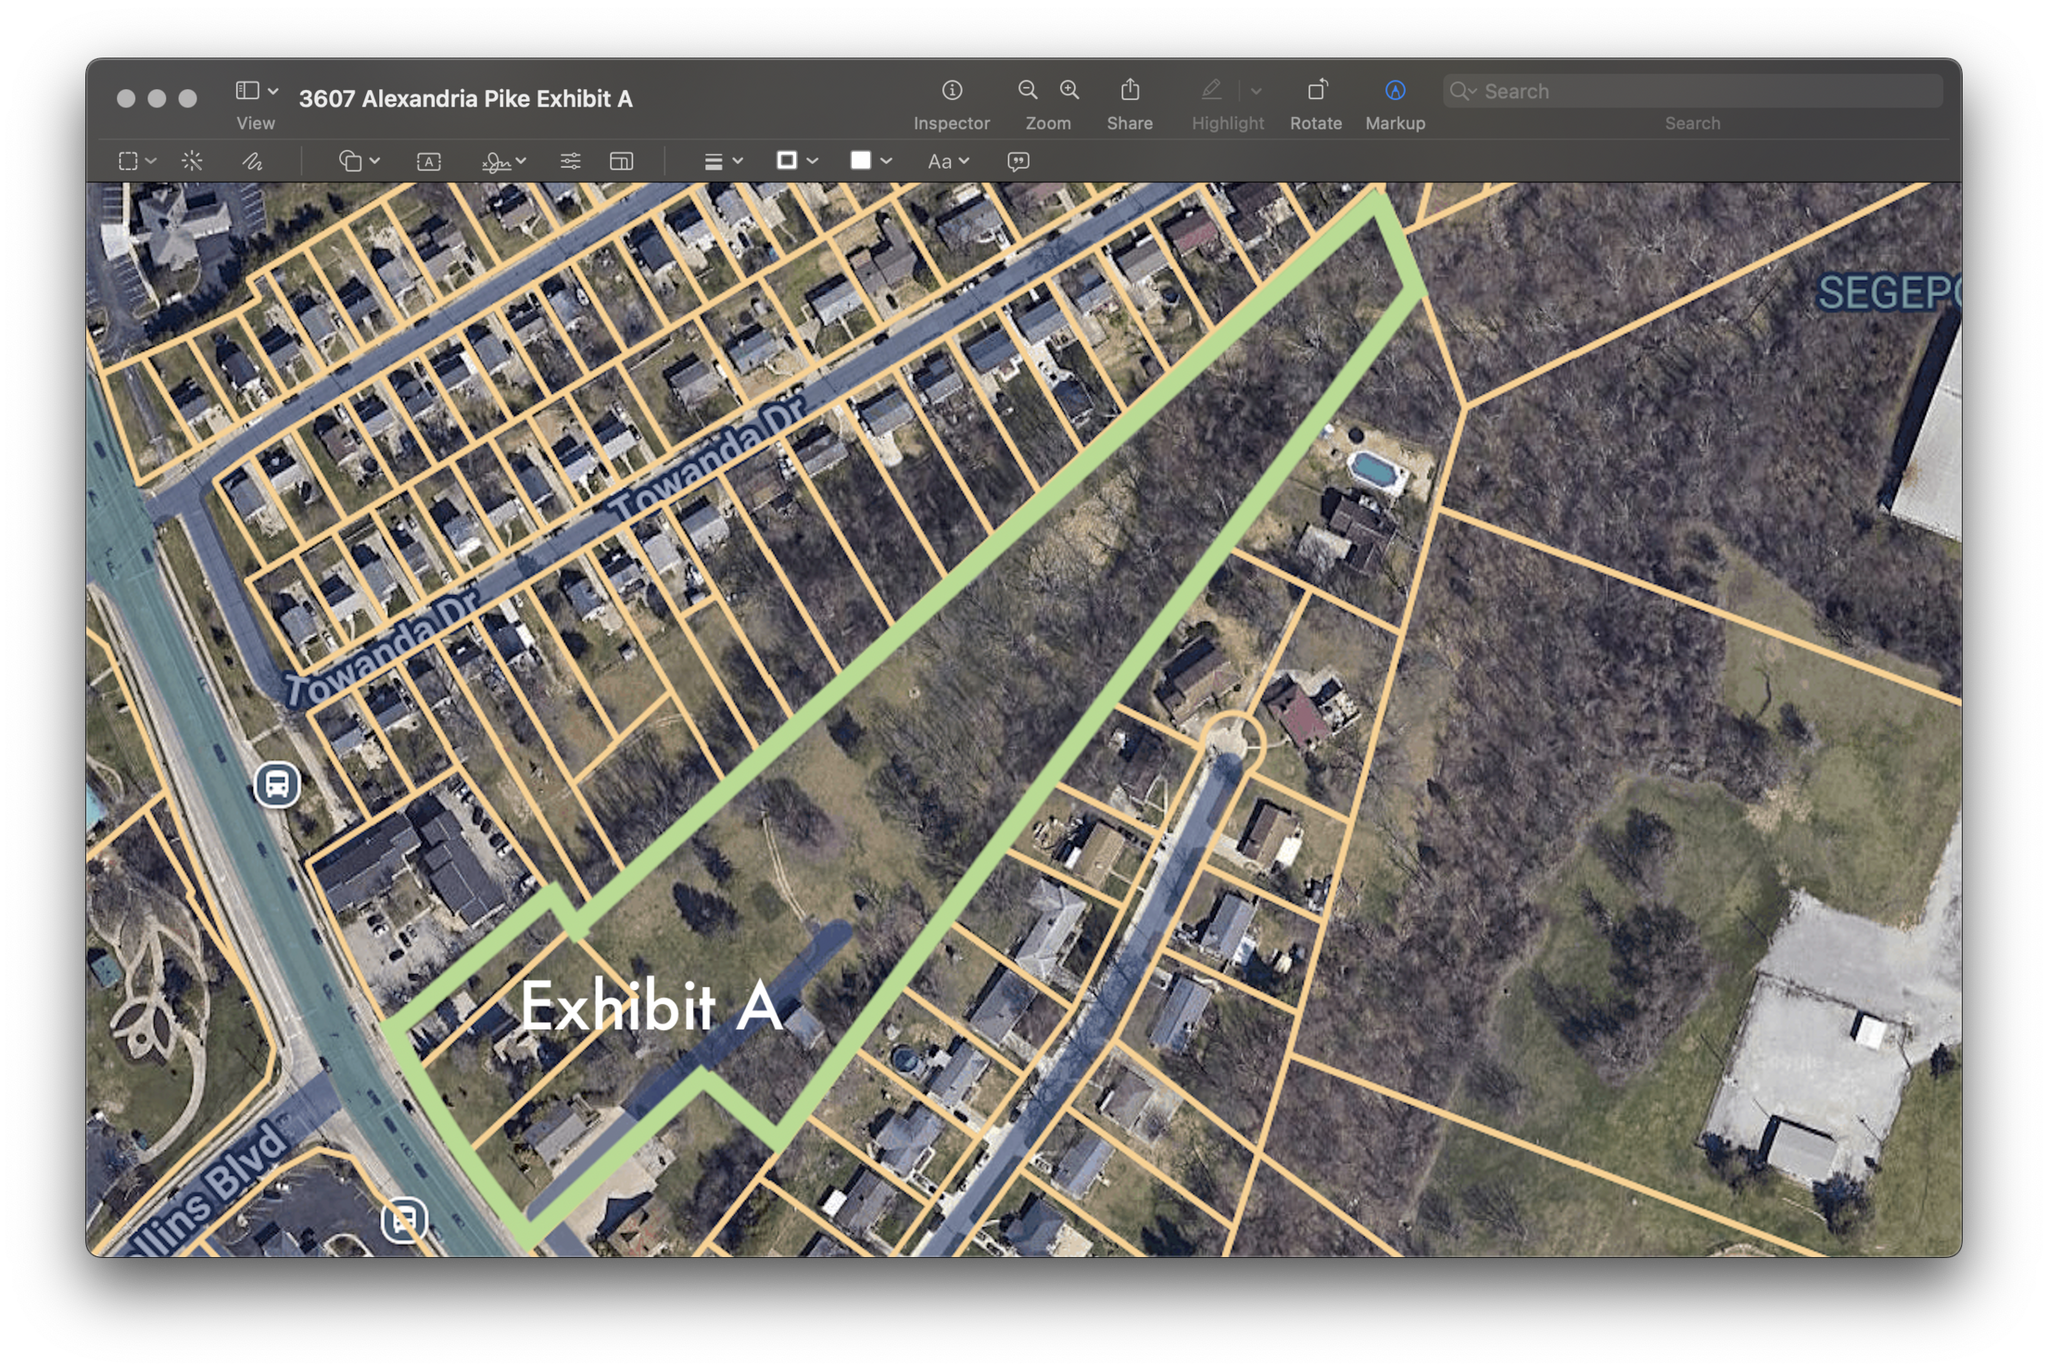The width and height of the screenshot is (2048, 1371).
Task: Click the zoom in magnifier
Action: click(x=1069, y=91)
